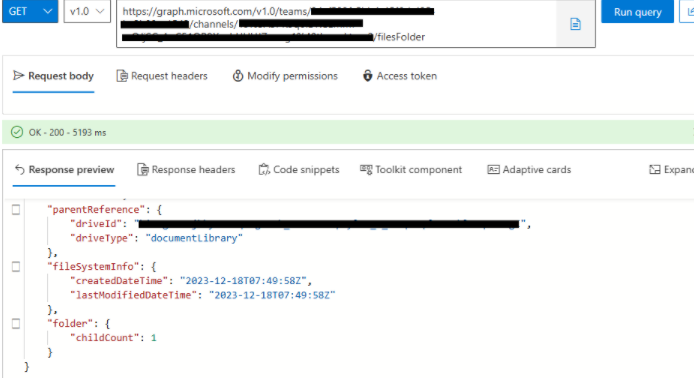Click the Modify permissions key icon
This screenshot has width=694, height=378.
point(238,76)
